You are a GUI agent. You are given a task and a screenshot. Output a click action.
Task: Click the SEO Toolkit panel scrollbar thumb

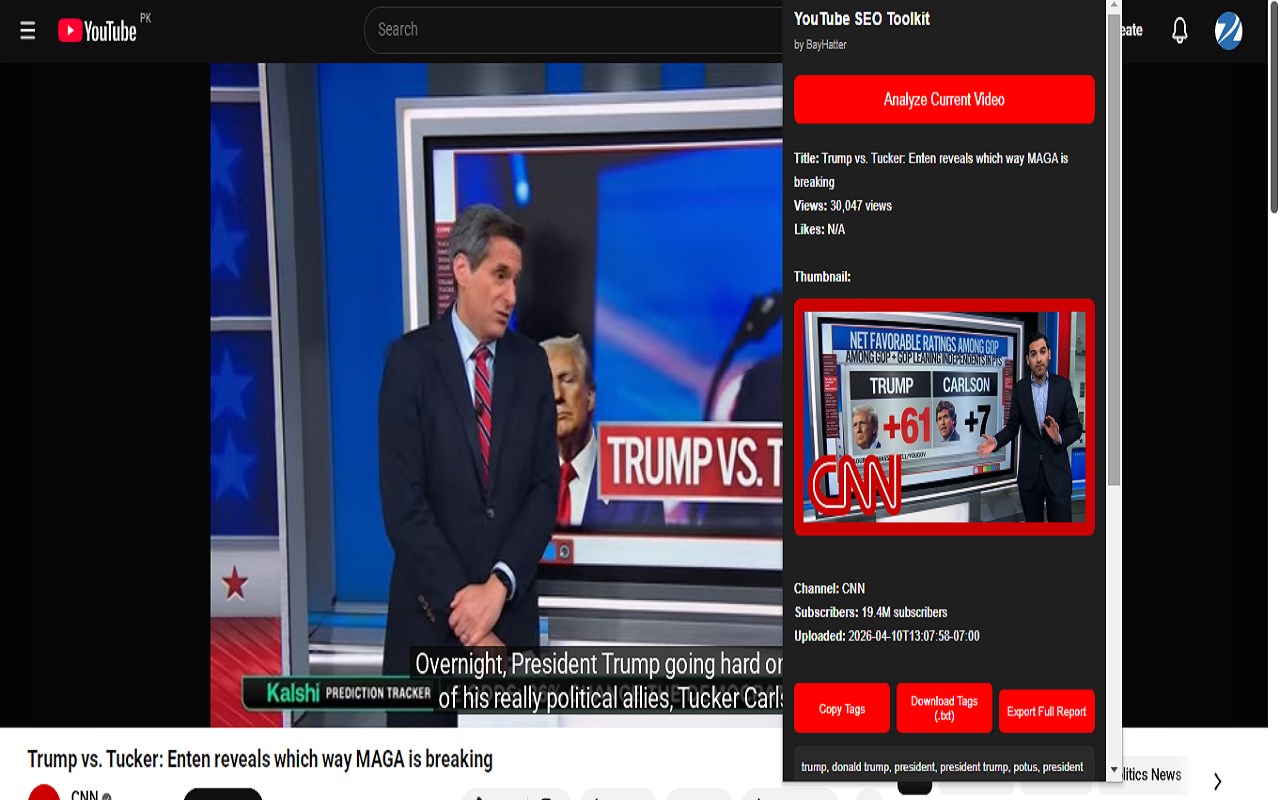click(x=1114, y=250)
